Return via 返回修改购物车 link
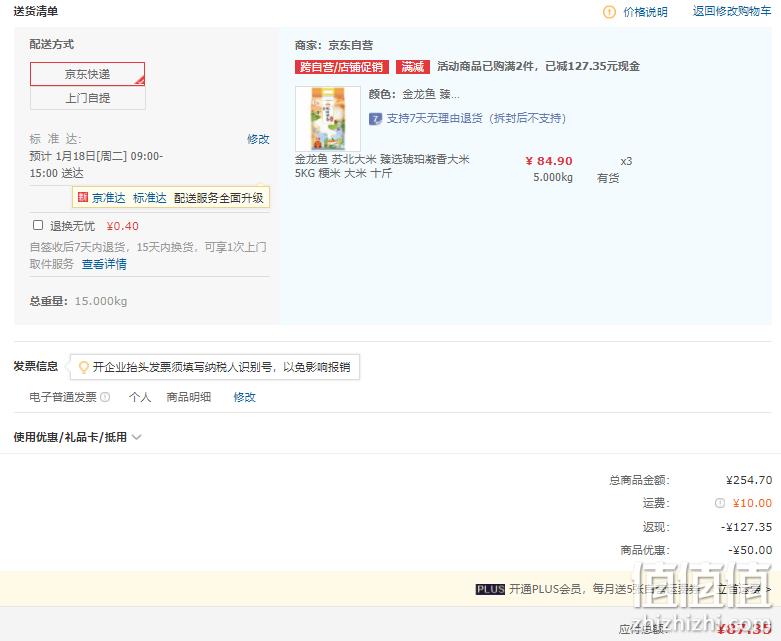 (732, 11)
